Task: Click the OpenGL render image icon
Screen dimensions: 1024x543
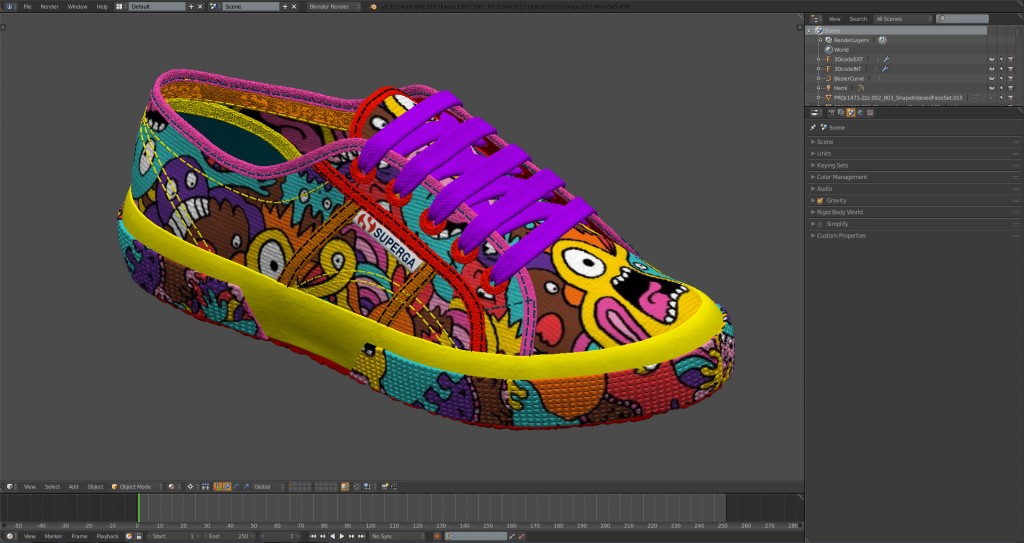Action: tap(385, 487)
